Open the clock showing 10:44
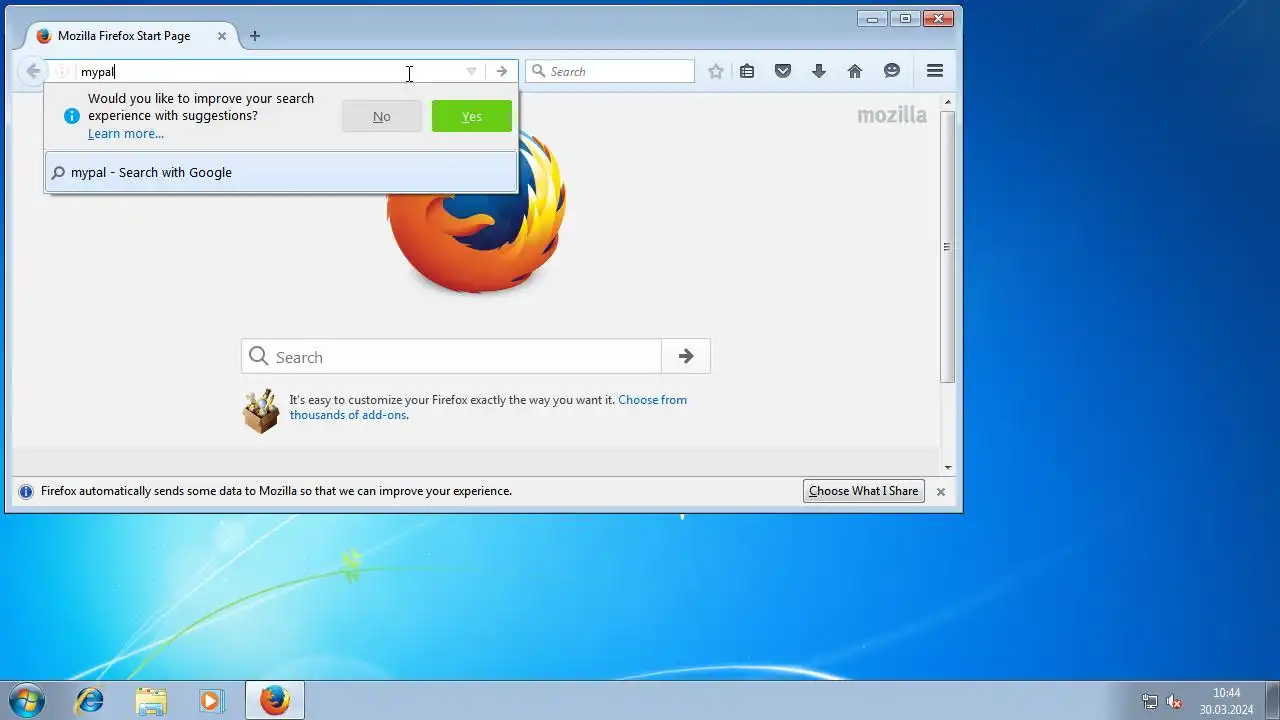The width and height of the screenshot is (1280, 720). coord(1227,701)
